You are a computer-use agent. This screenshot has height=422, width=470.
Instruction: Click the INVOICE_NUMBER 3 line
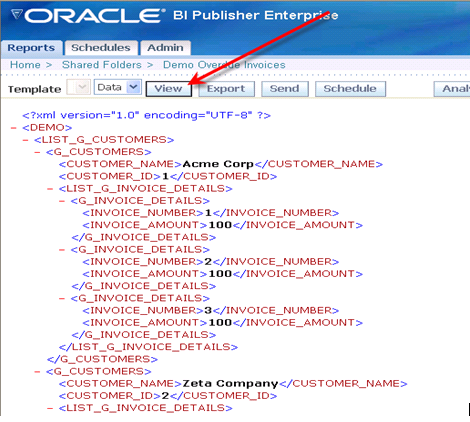[x=211, y=311]
